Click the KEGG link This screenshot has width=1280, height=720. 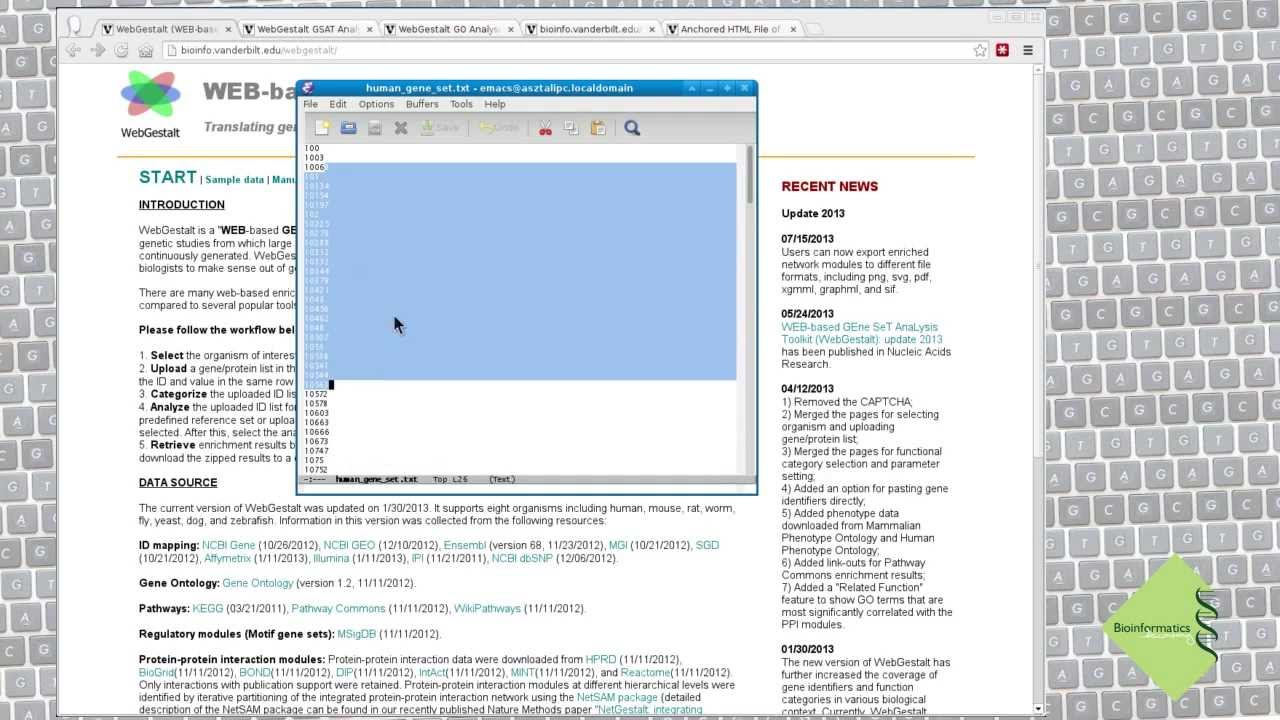coord(208,608)
